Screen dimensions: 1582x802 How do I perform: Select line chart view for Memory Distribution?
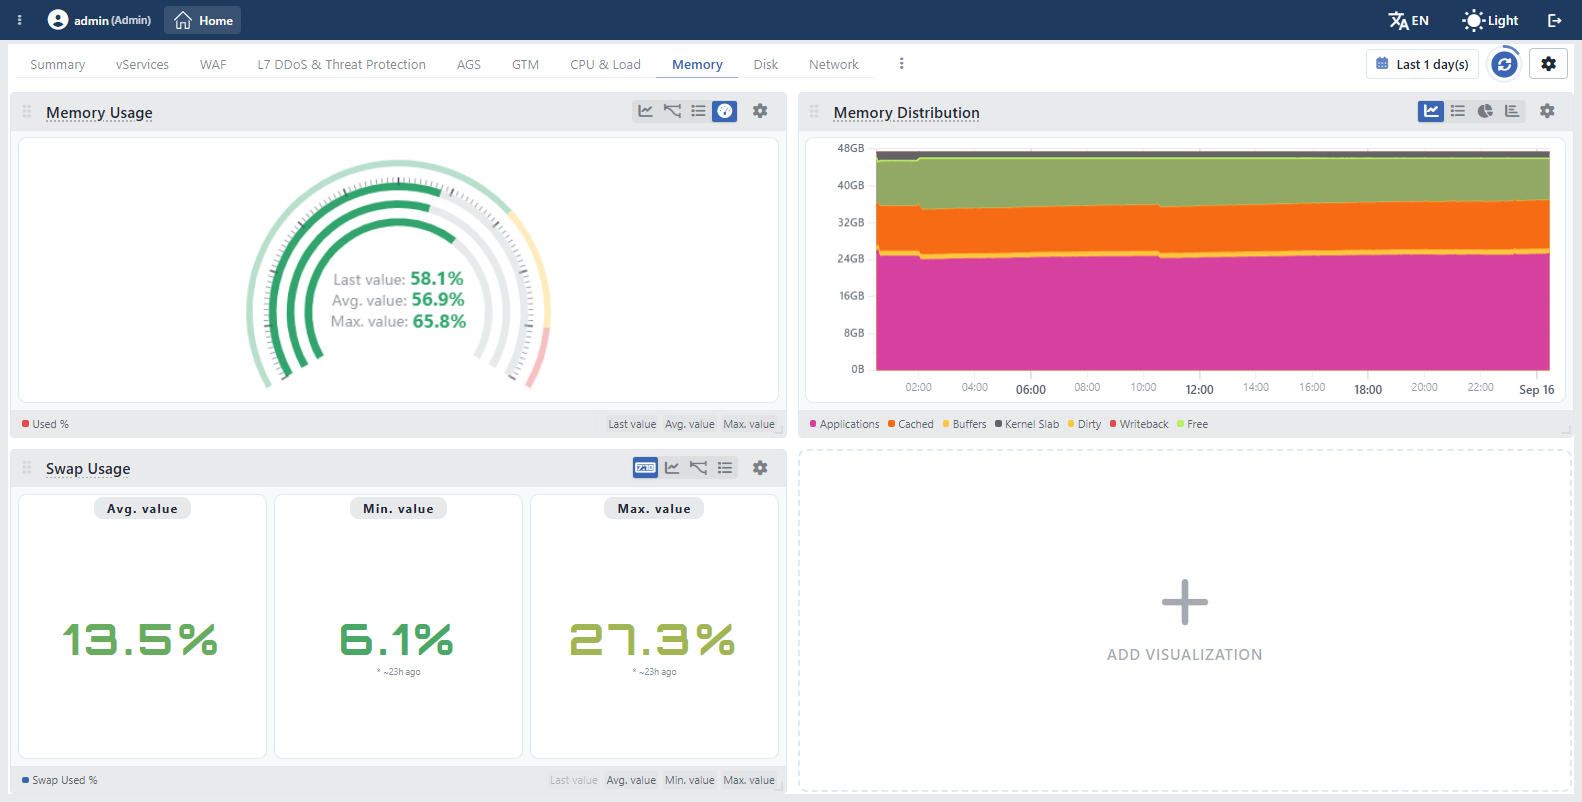[x=1431, y=111]
